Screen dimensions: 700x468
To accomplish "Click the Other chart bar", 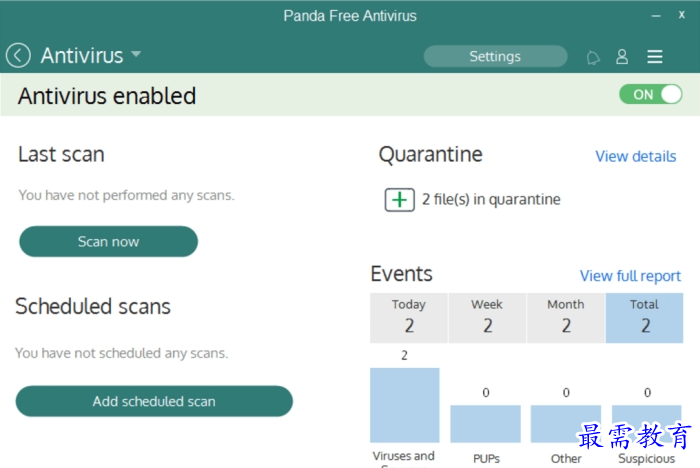I will (x=566, y=424).
